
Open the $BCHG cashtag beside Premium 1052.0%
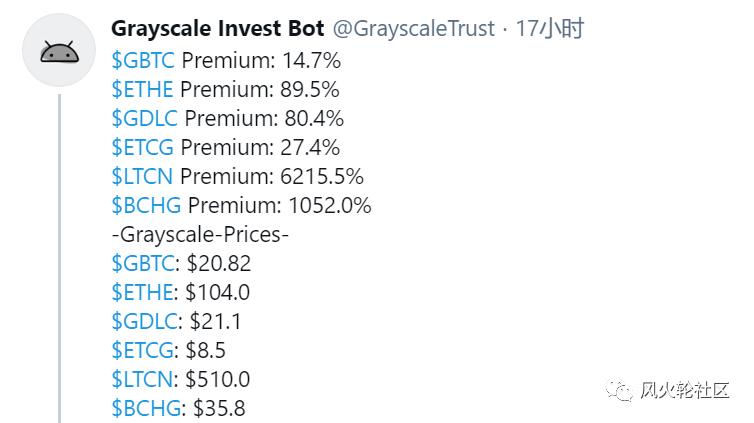146,205
